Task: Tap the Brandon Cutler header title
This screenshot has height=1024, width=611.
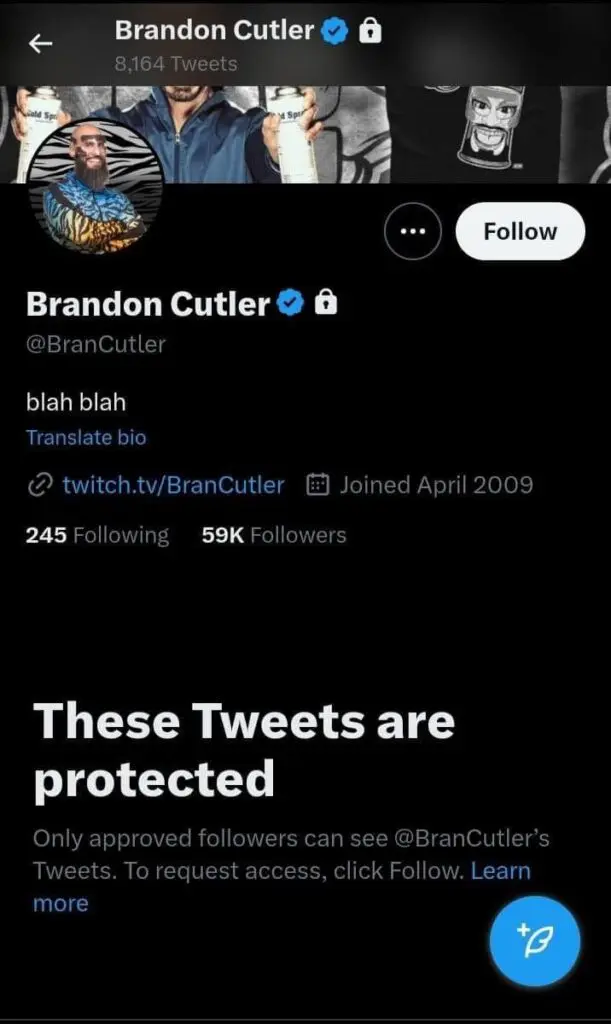Action: (214, 31)
